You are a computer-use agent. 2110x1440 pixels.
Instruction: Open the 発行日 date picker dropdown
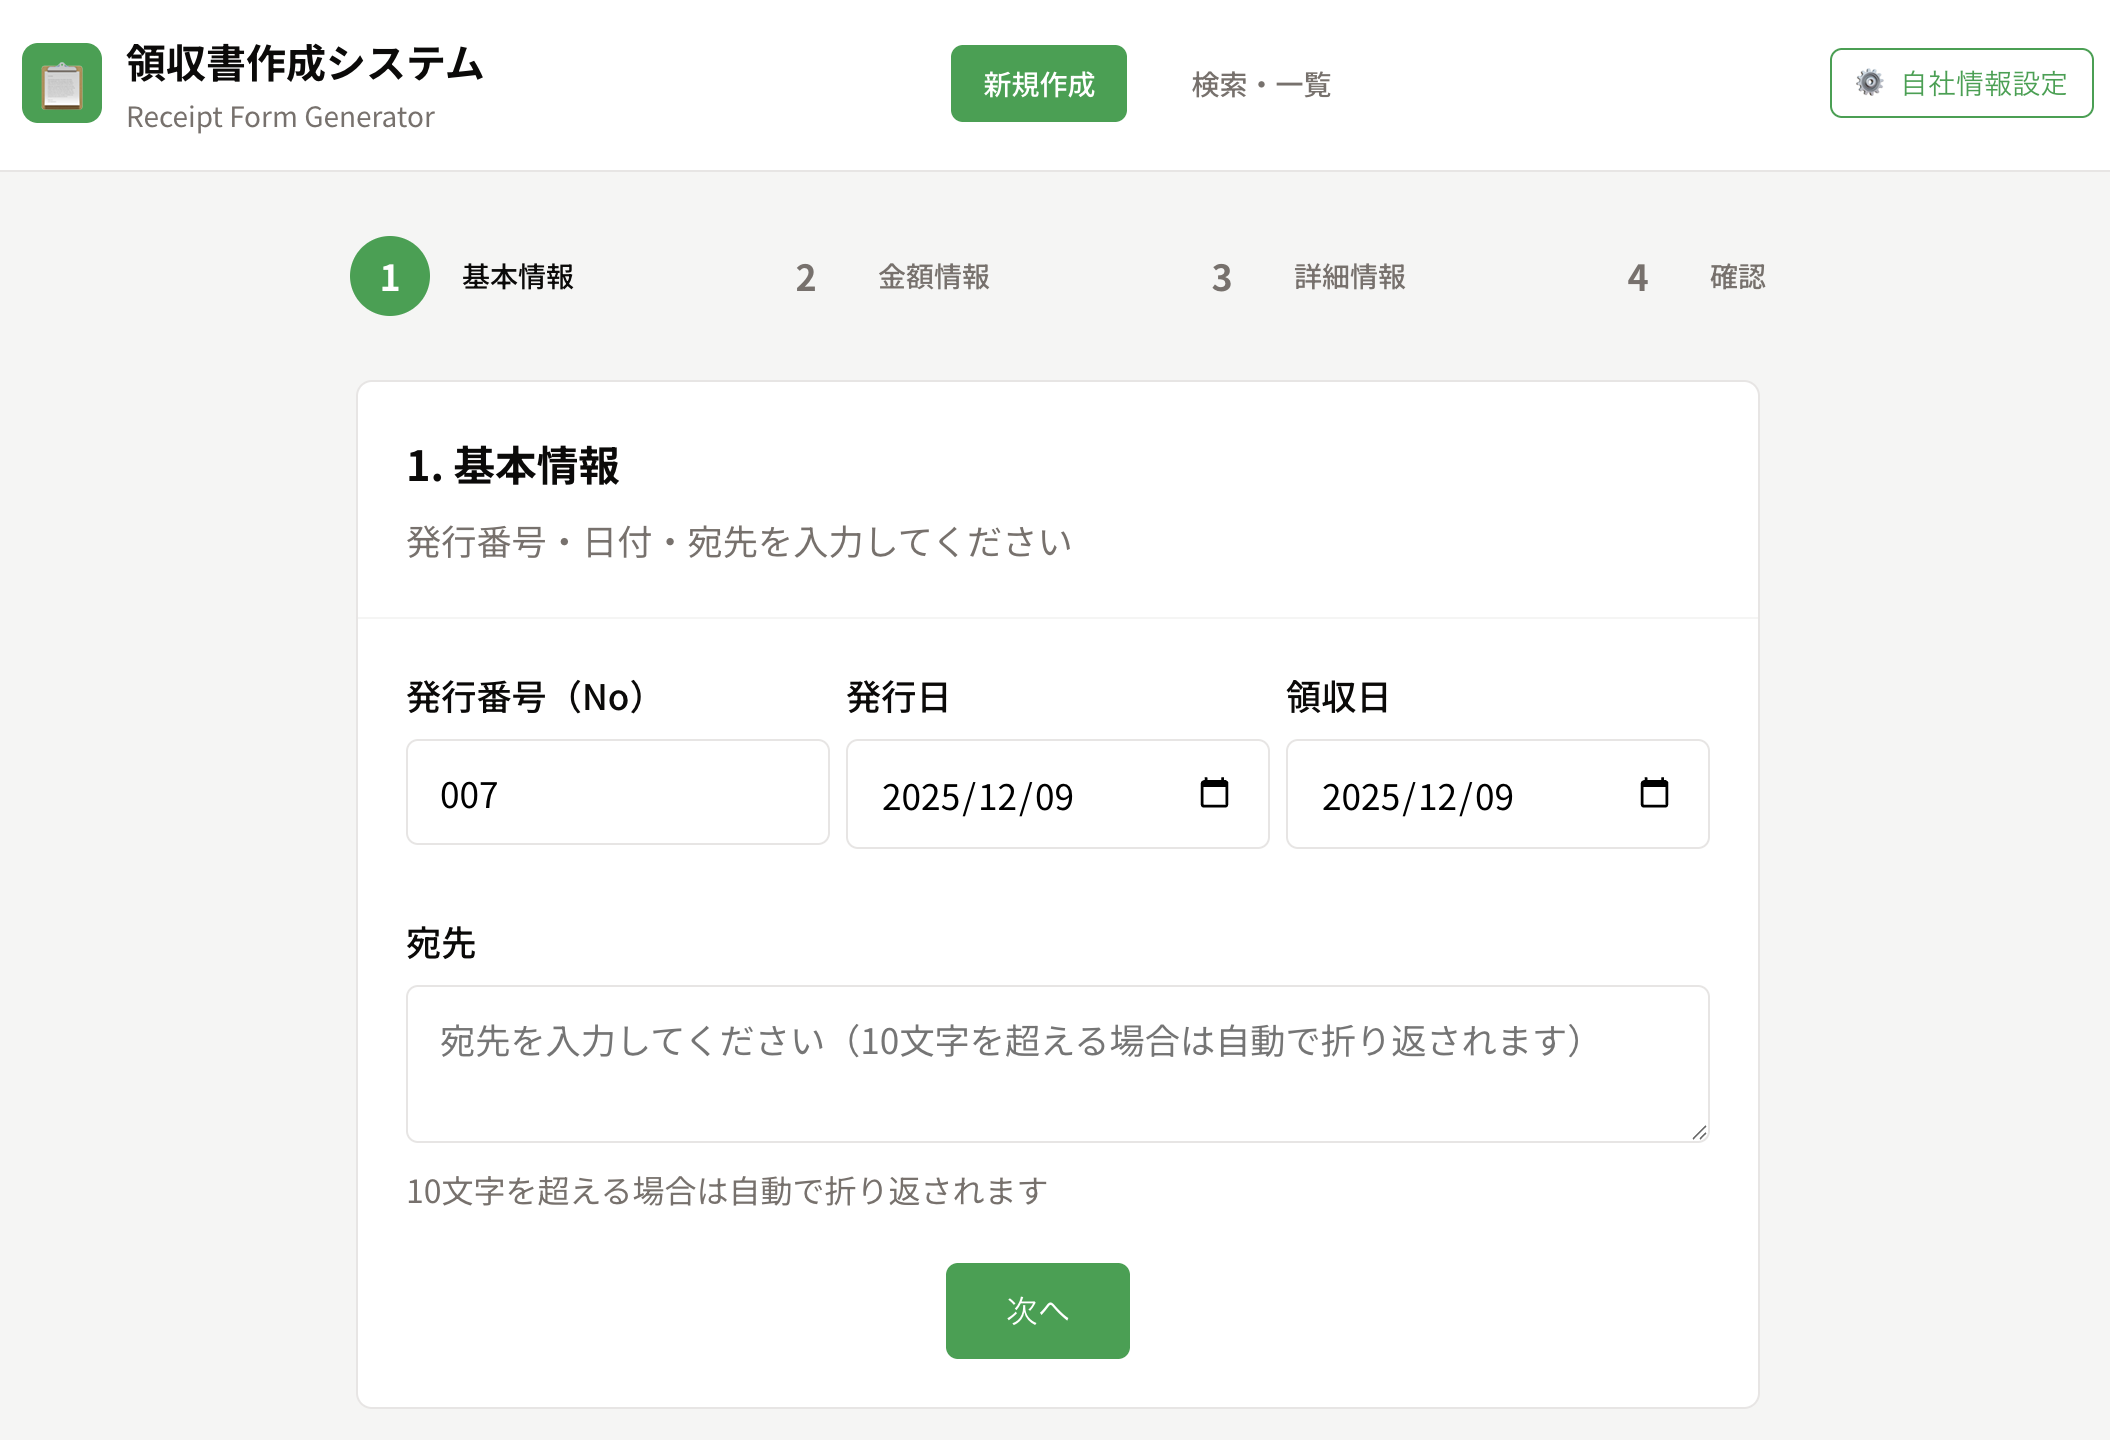point(1213,793)
